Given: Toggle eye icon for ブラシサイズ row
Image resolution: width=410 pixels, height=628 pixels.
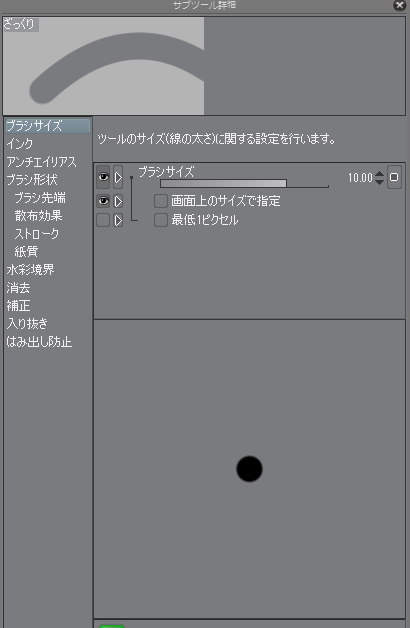Looking at the screenshot, I should 103,177.
